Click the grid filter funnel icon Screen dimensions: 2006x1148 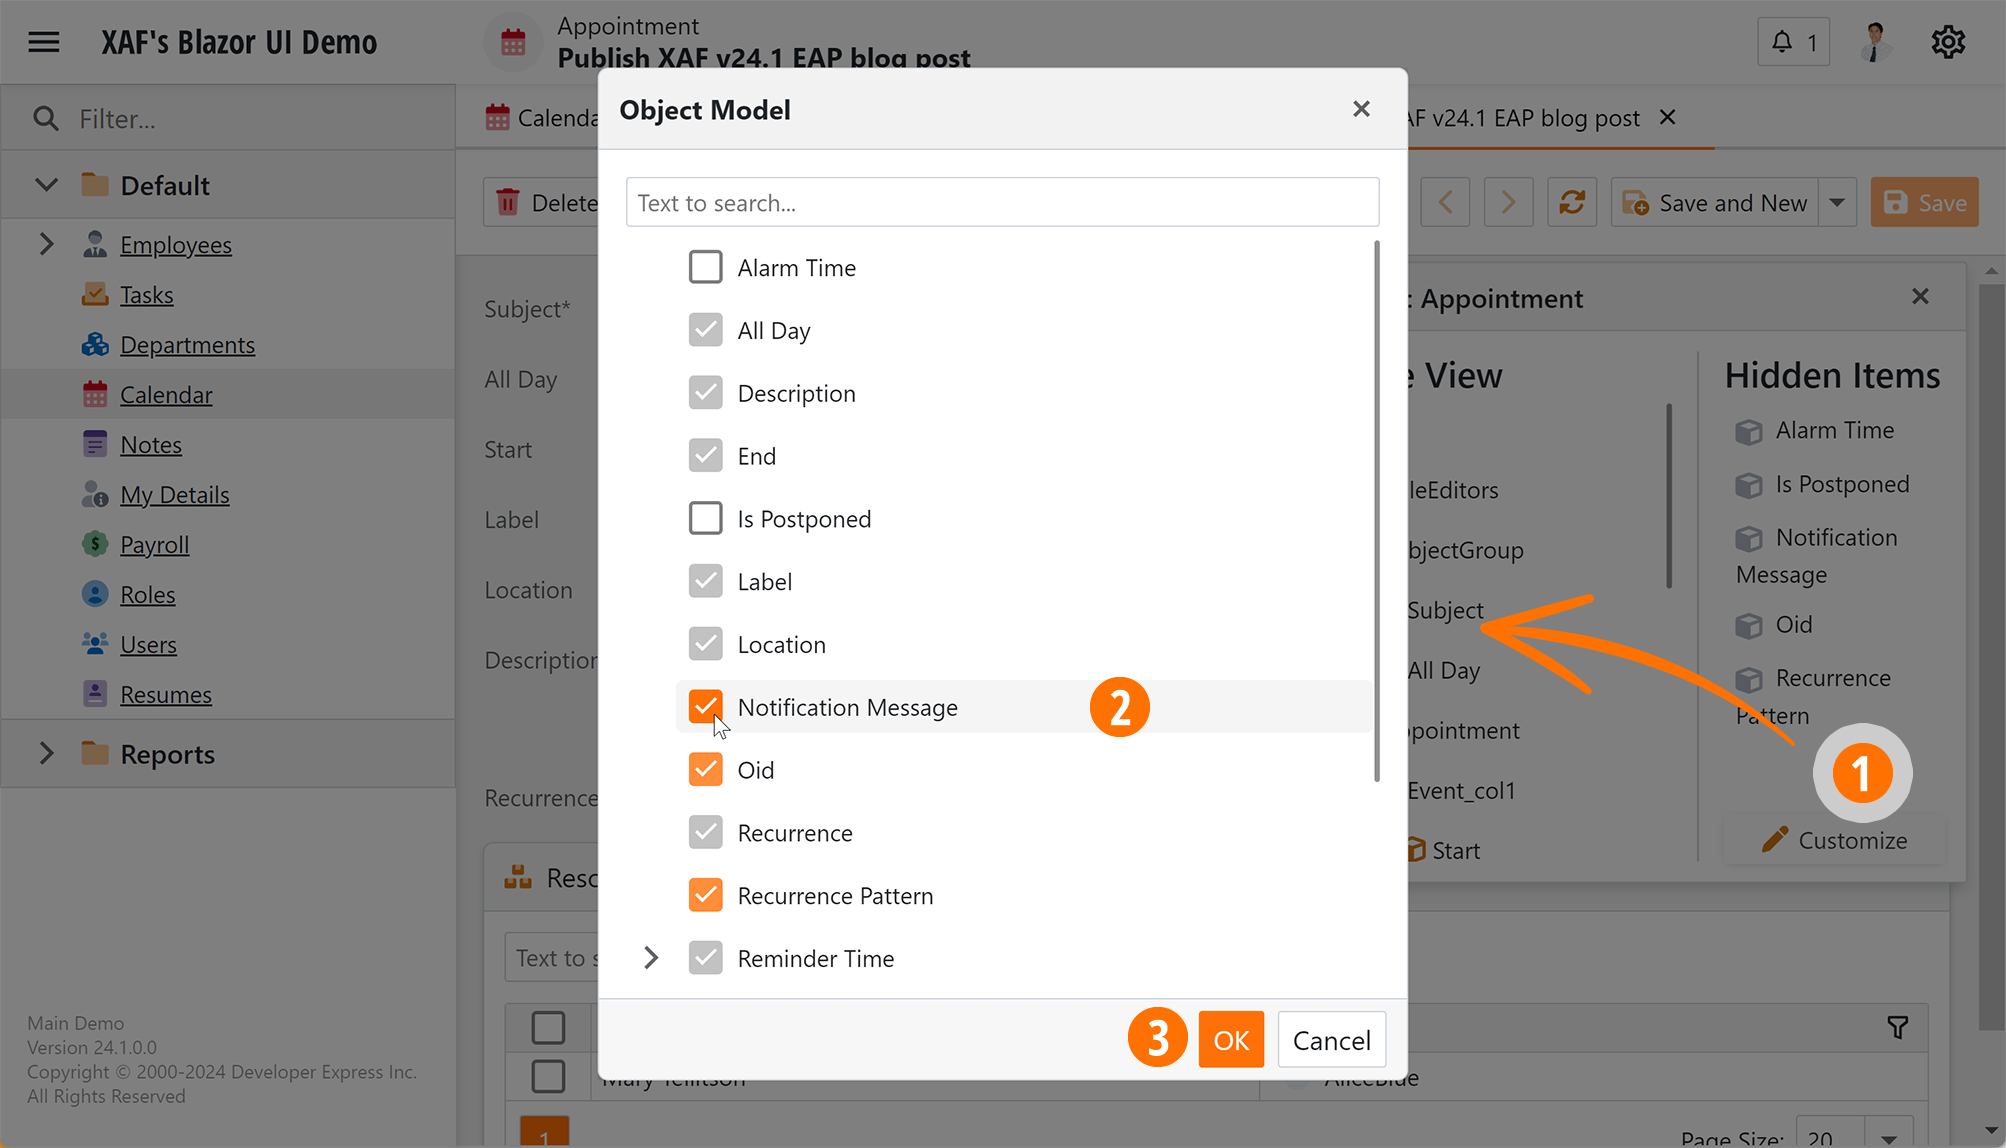coord(1897,1027)
